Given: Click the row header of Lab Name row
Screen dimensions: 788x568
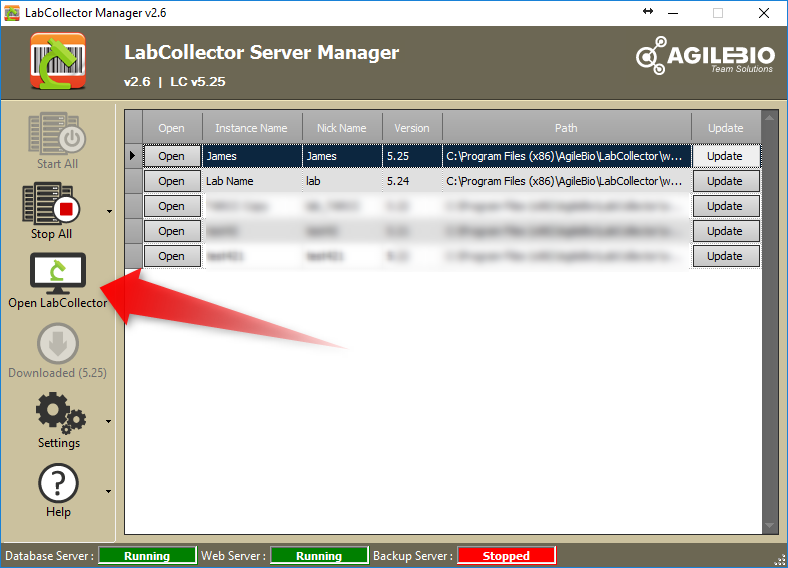Looking at the screenshot, I should 134,181.
